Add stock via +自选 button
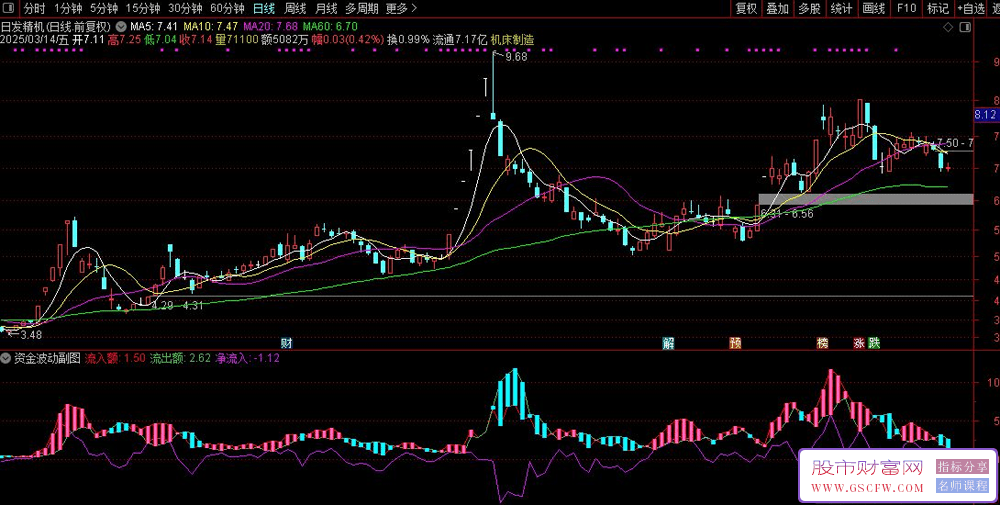Screen dimensions: 1000x505 (971, 8)
